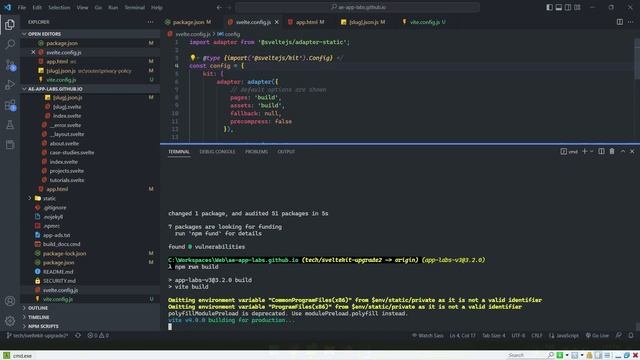This screenshot has height=360, width=640.
Task: Open the Terminal menu
Action: click(135, 7)
